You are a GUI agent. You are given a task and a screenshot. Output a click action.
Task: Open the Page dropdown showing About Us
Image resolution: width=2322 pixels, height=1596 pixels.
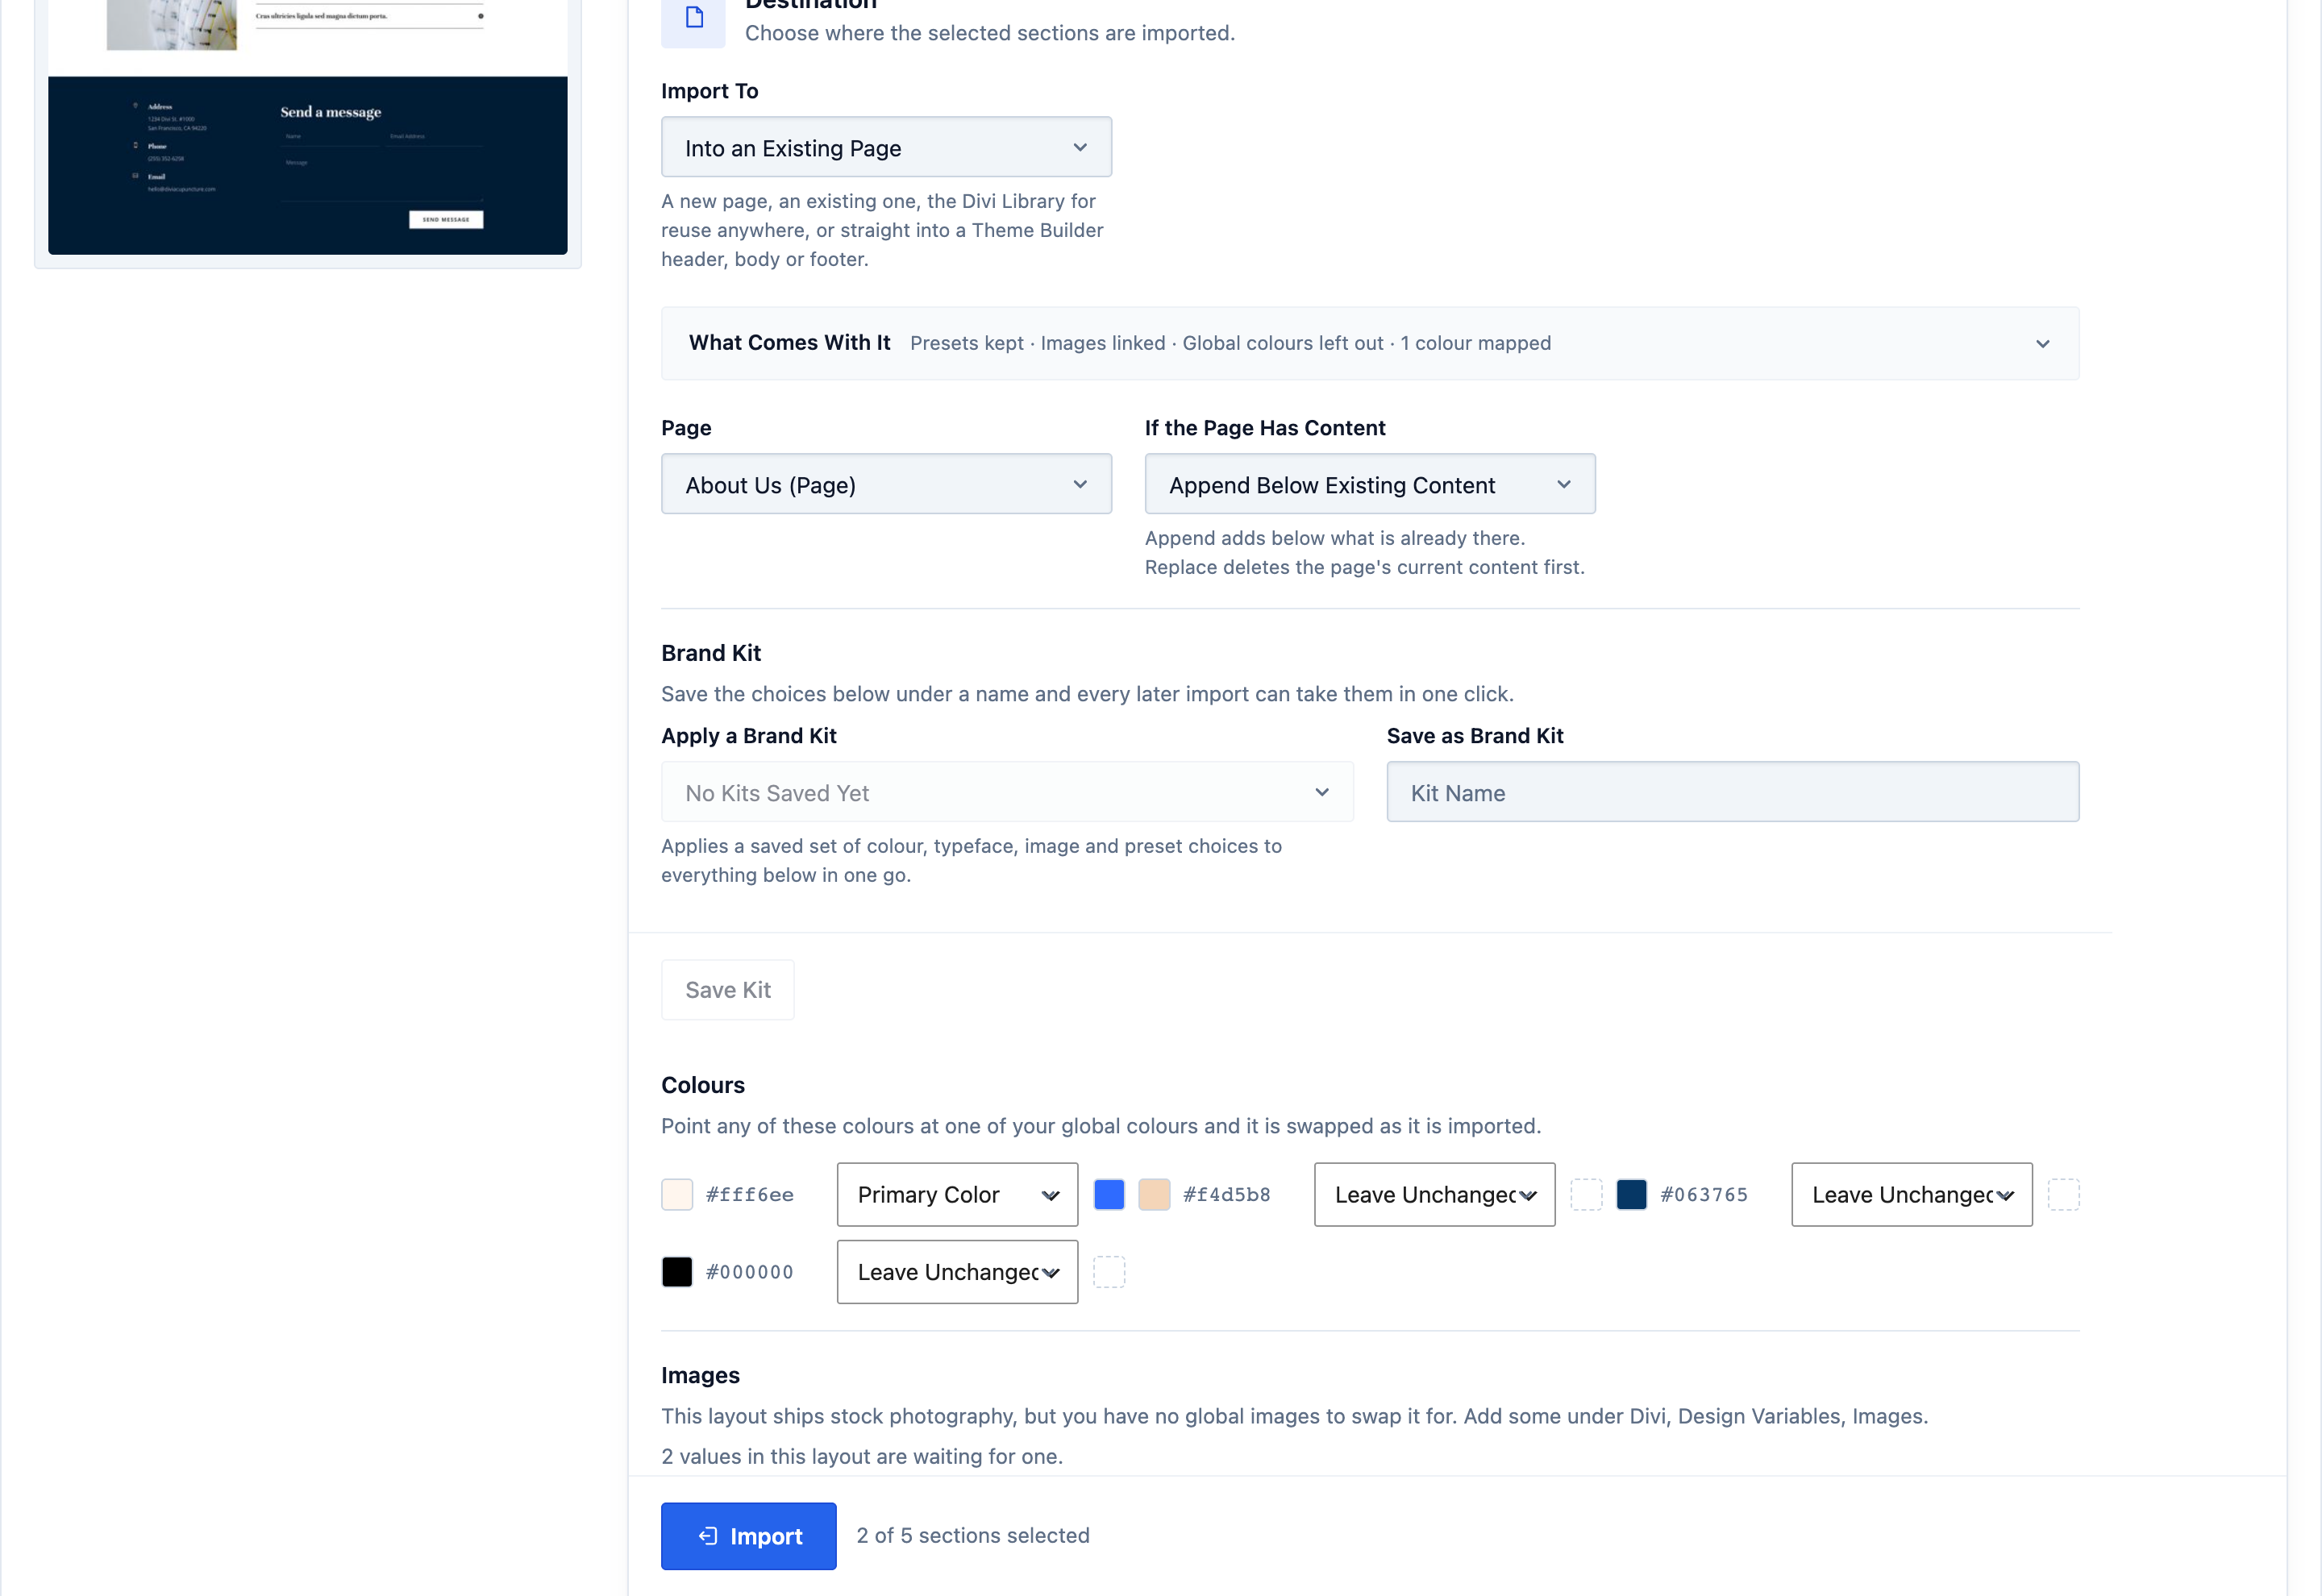pyautogui.click(x=886, y=484)
